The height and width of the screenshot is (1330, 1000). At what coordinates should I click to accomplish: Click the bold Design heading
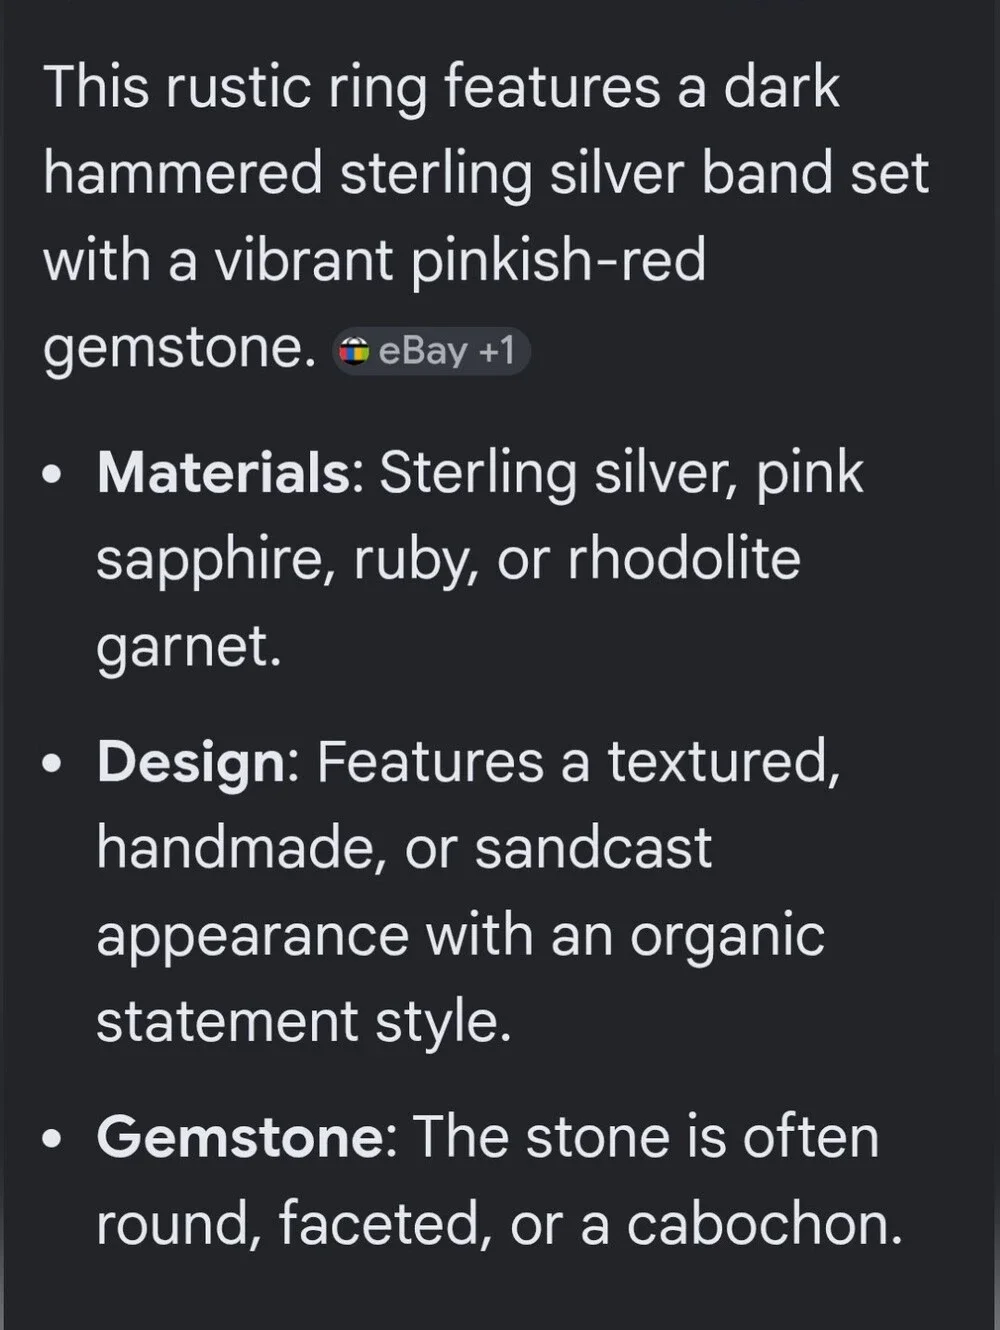pos(191,762)
